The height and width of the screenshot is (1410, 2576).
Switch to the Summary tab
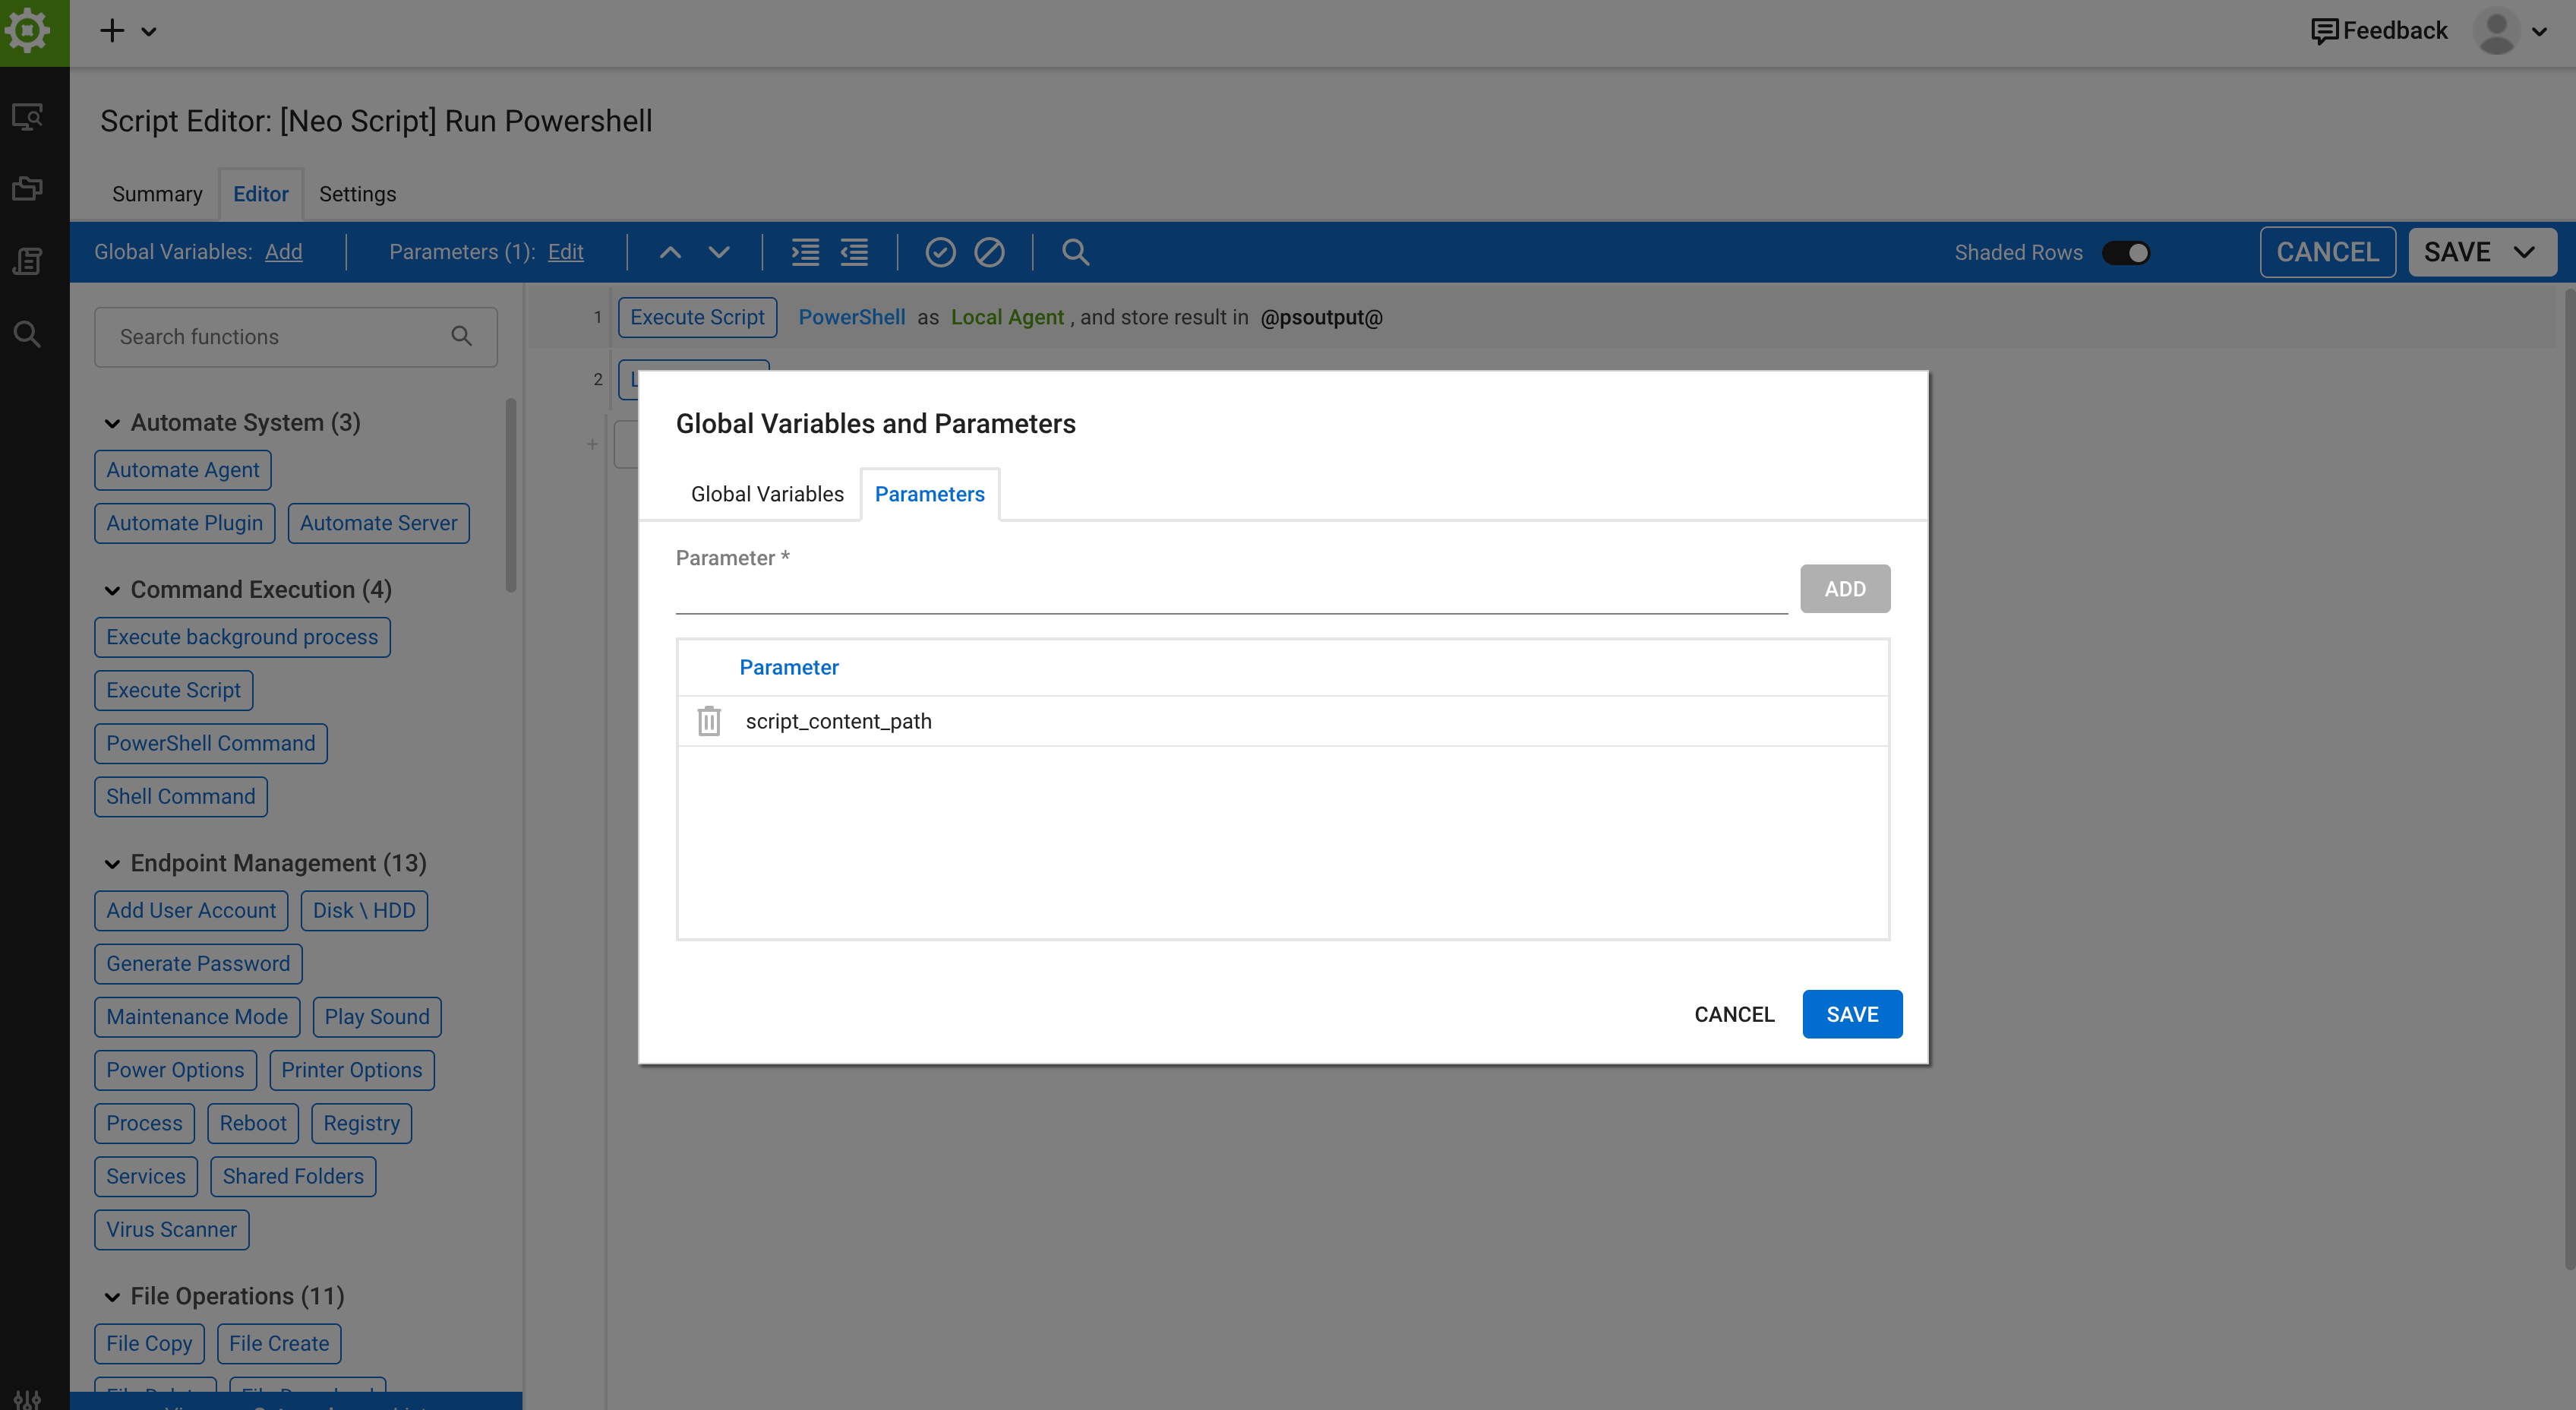click(157, 194)
